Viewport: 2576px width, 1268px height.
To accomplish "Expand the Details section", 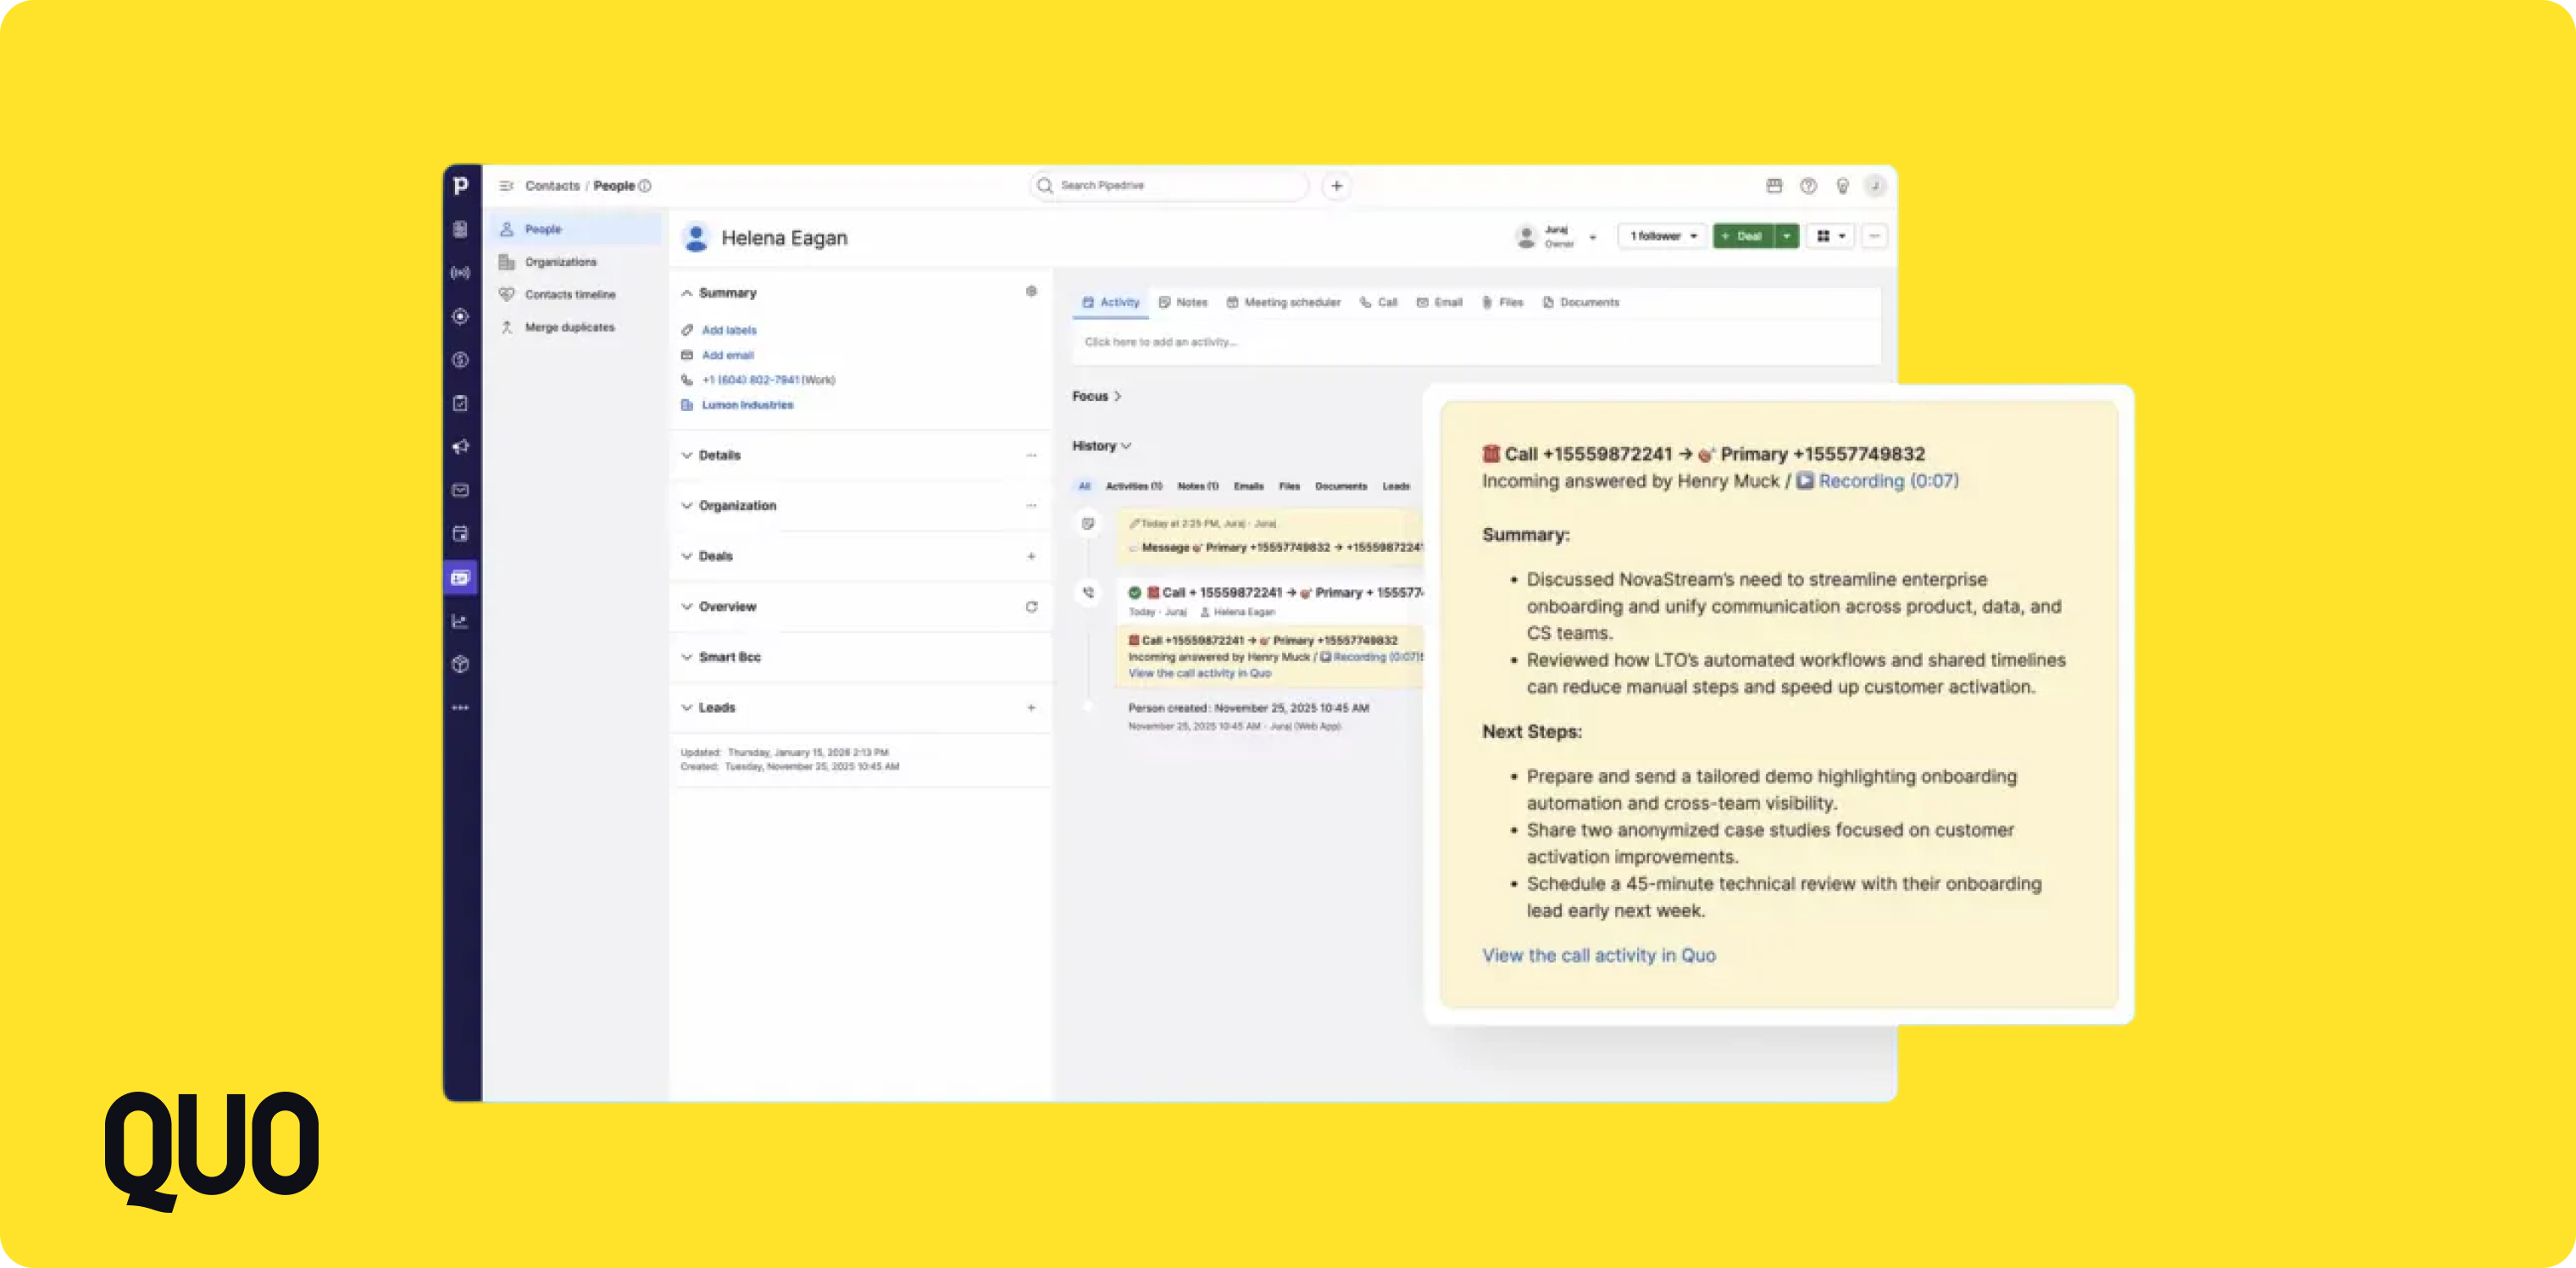I will (x=687, y=455).
